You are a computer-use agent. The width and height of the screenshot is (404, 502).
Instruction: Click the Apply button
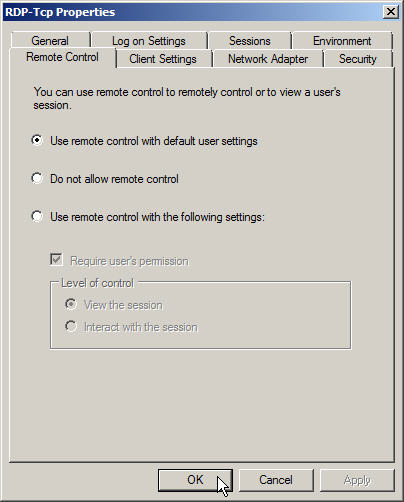coord(357,480)
